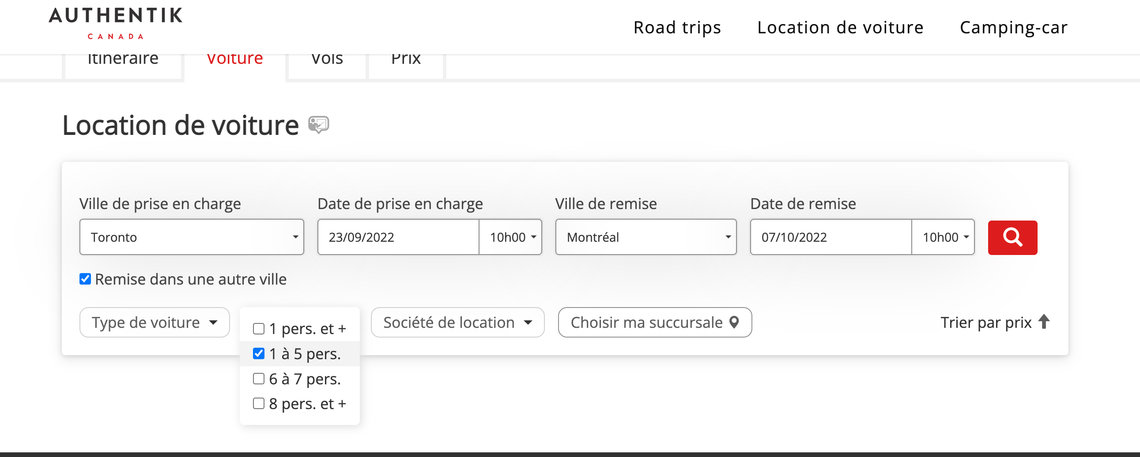Click the red search magnifier button
Screen dimensions: 1140x457
pos(1012,238)
